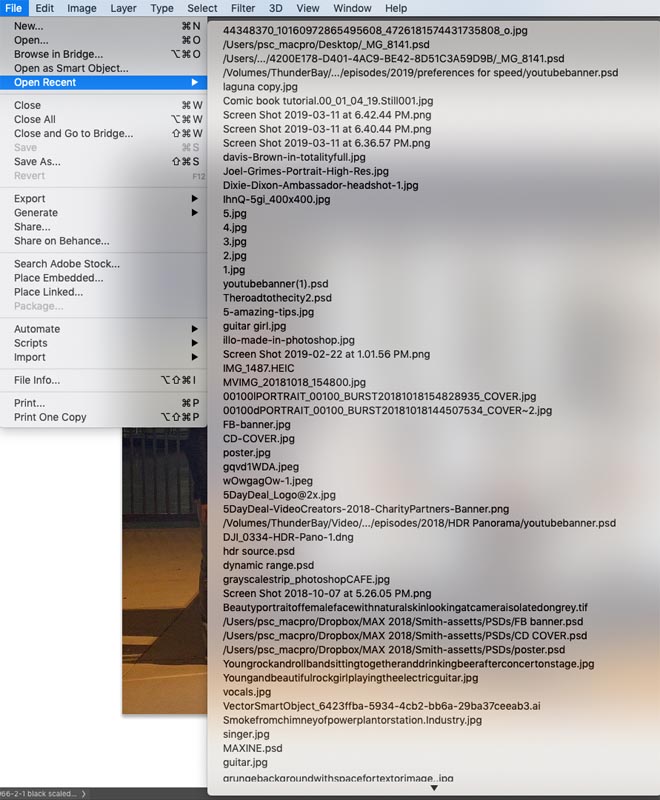The image size is (660, 800).
Task: Open the Edit menu
Action: [x=44, y=8]
